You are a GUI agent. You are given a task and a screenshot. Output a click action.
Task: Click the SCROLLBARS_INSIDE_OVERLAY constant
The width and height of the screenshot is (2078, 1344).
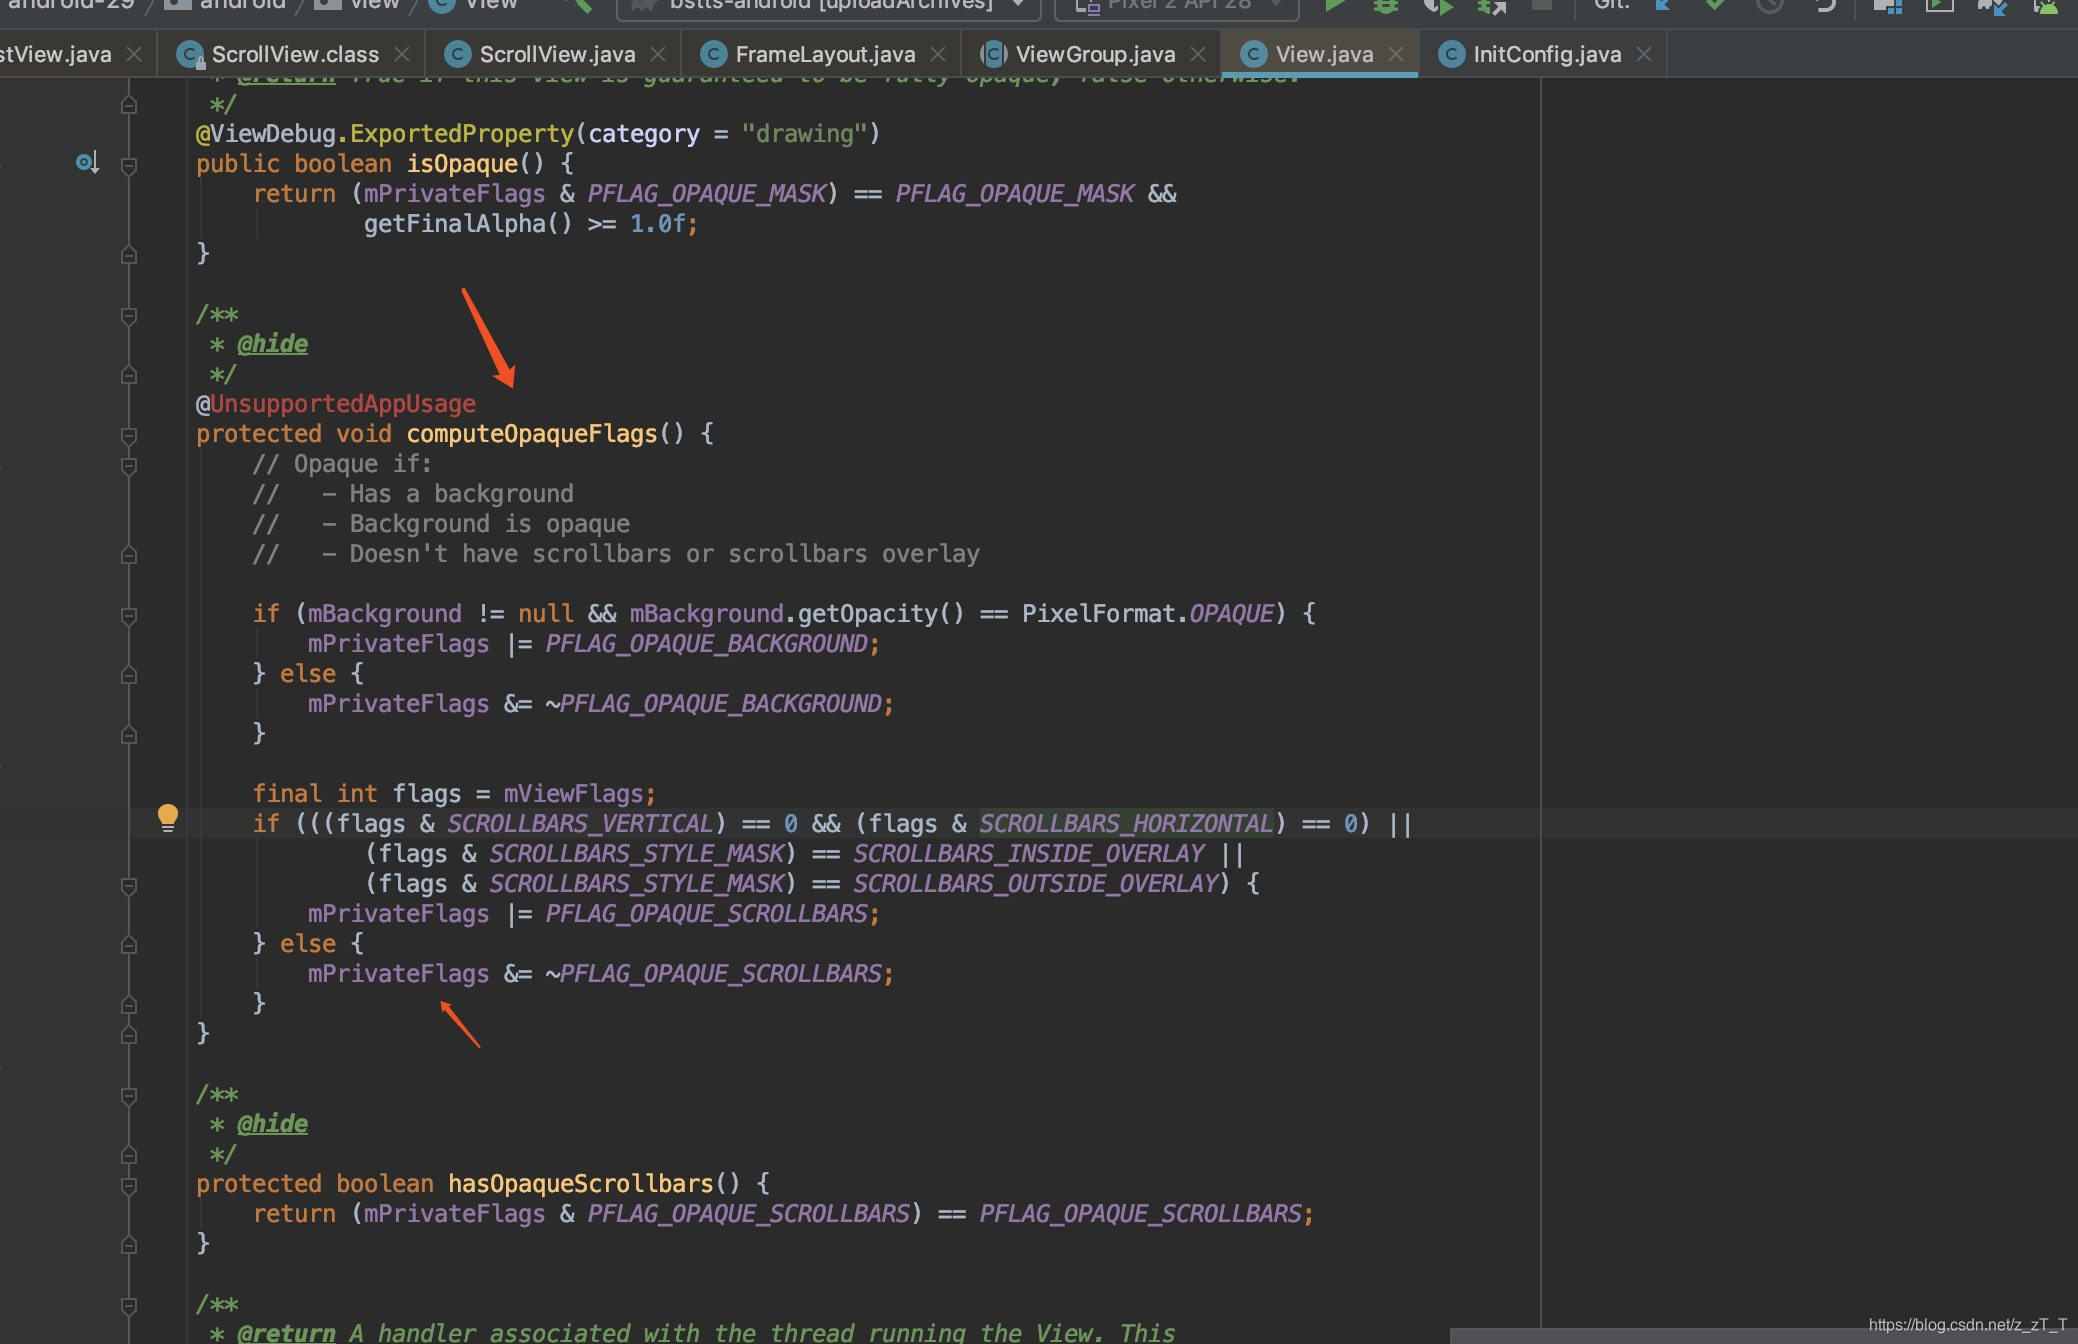[1029, 854]
